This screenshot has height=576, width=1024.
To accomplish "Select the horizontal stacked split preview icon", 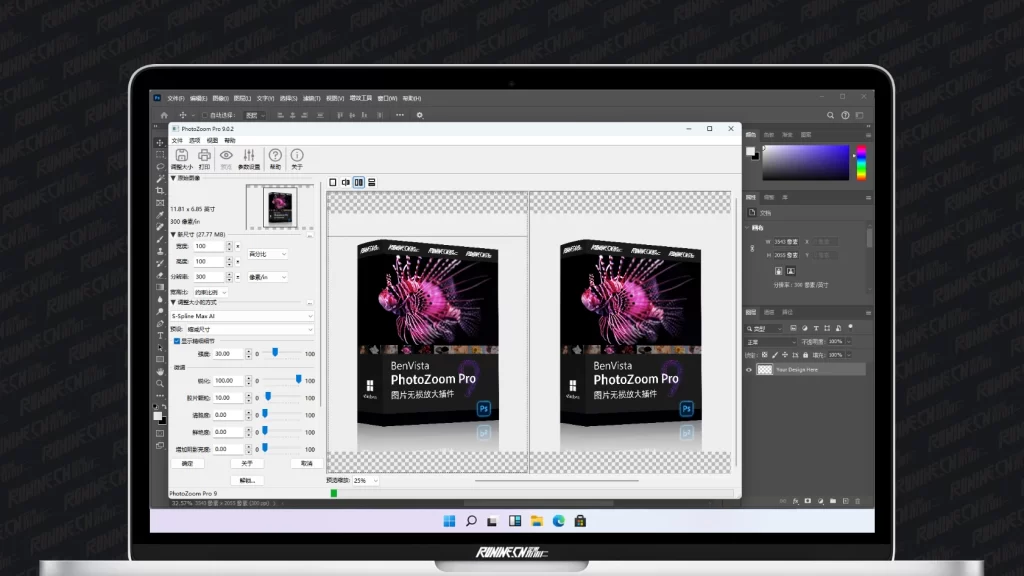I will [x=371, y=182].
